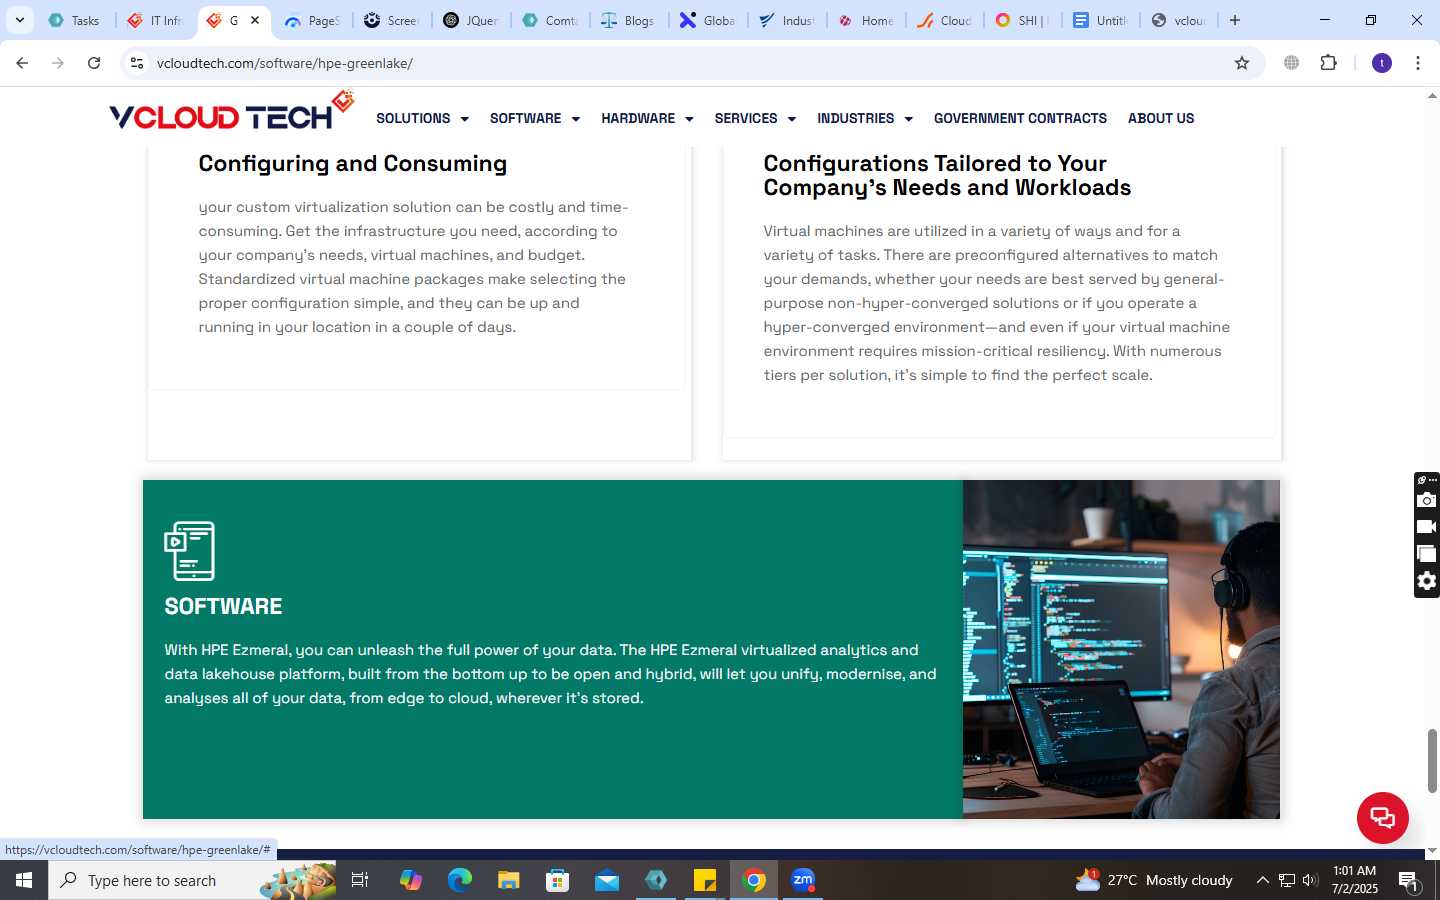View site information icon in address bar

coord(137,63)
